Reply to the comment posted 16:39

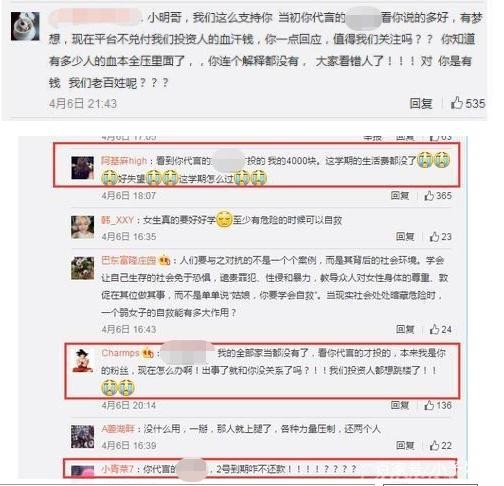(405, 445)
